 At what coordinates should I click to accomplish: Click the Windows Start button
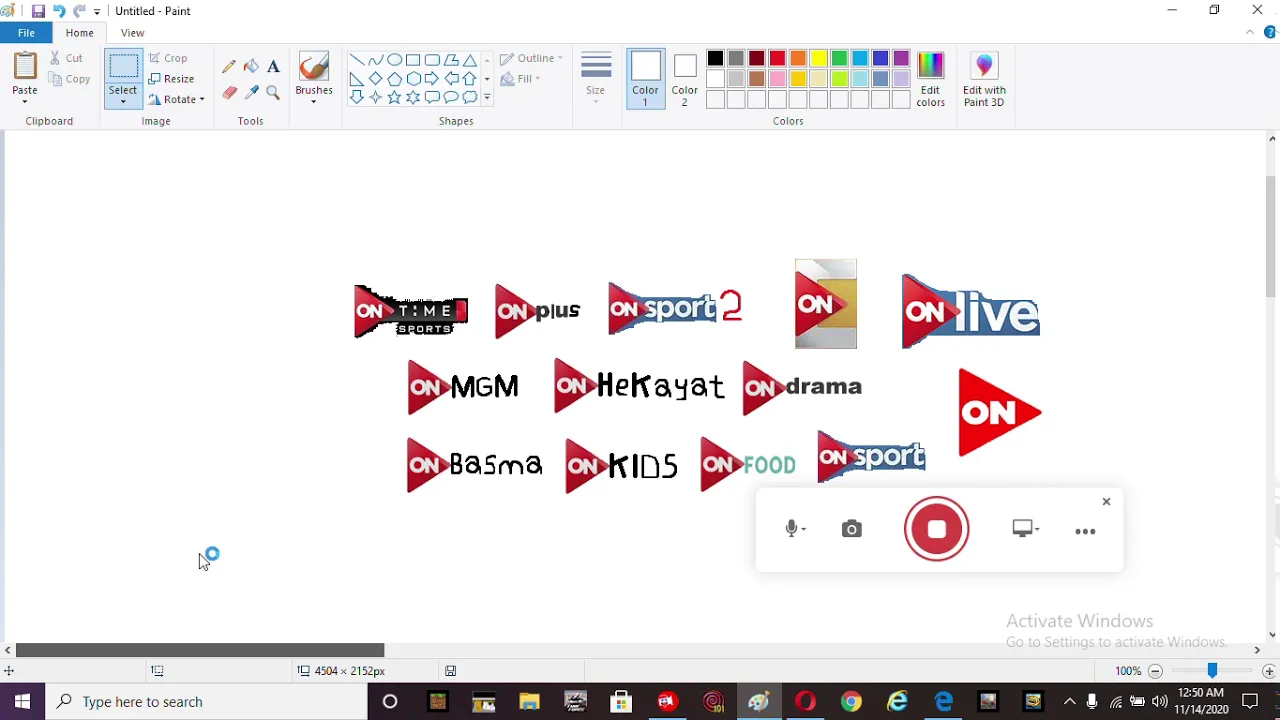(x=22, y=702)
